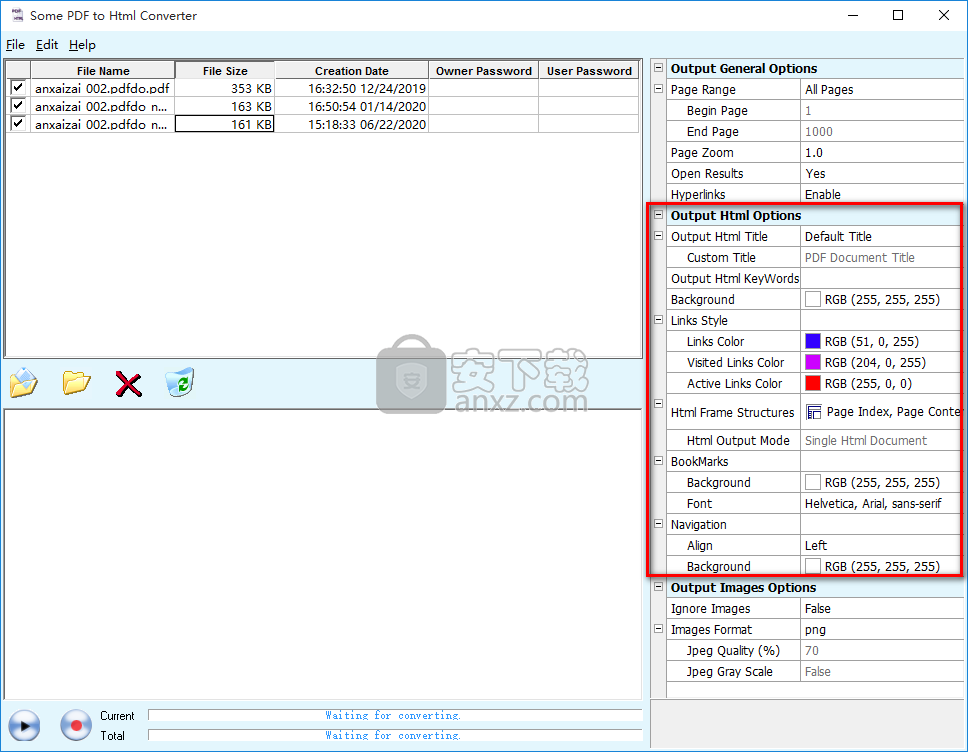The height and width of the screenshot is (752, 968).
Task: Collapse the Page Range group
Action: (x=659, y=89)
